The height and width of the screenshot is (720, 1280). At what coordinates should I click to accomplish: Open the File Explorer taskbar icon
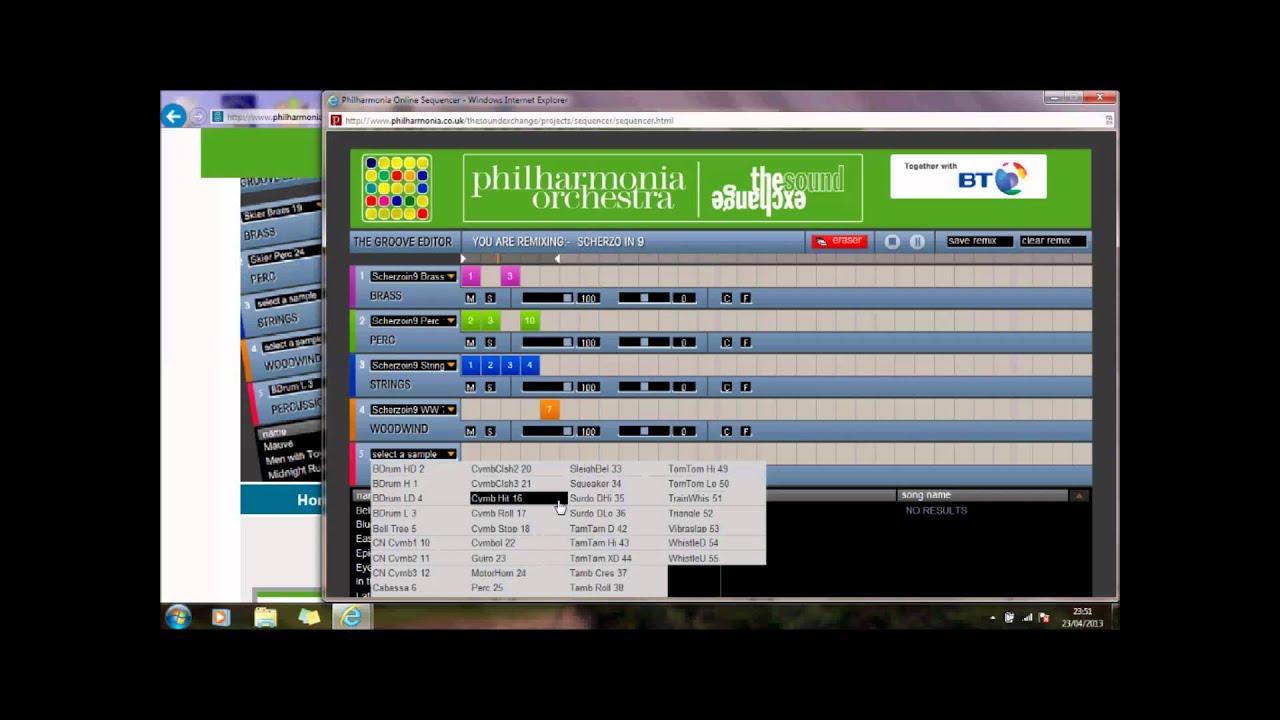265,618
